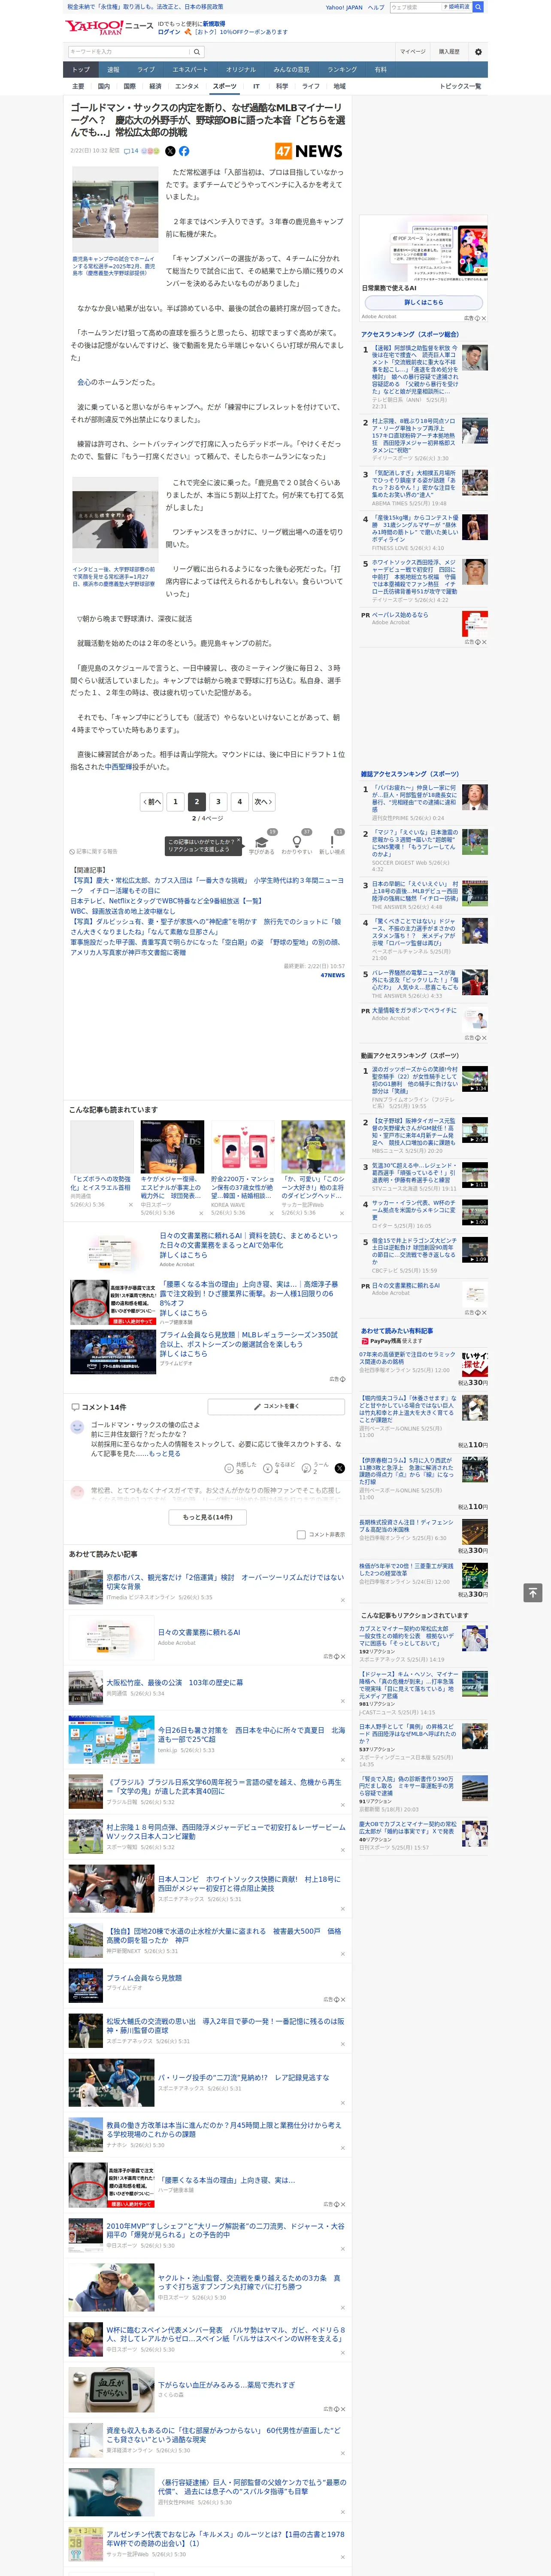Open the ライブ tab in dark navigation bar
This screenshot has height=2576, width=551.
click(146, 70)
